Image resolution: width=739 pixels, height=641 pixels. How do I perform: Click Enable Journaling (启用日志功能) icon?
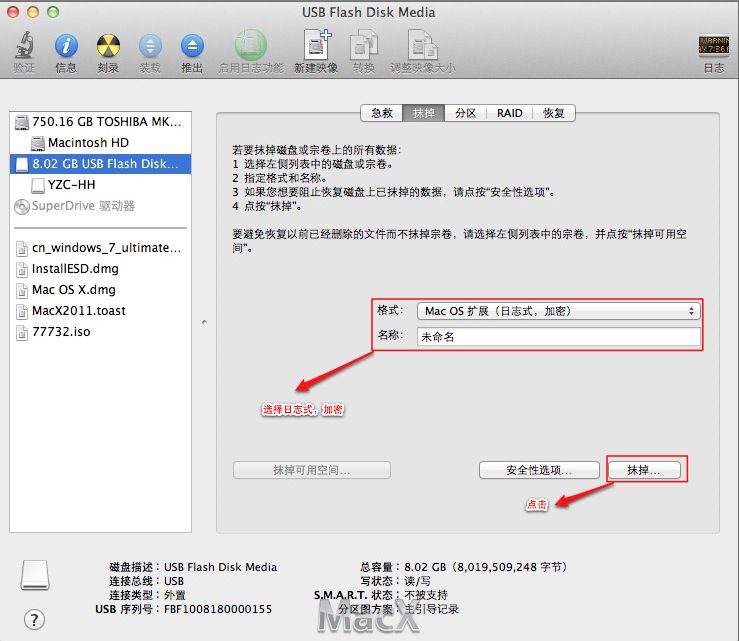pyautogui.click(x=251, y=45)
